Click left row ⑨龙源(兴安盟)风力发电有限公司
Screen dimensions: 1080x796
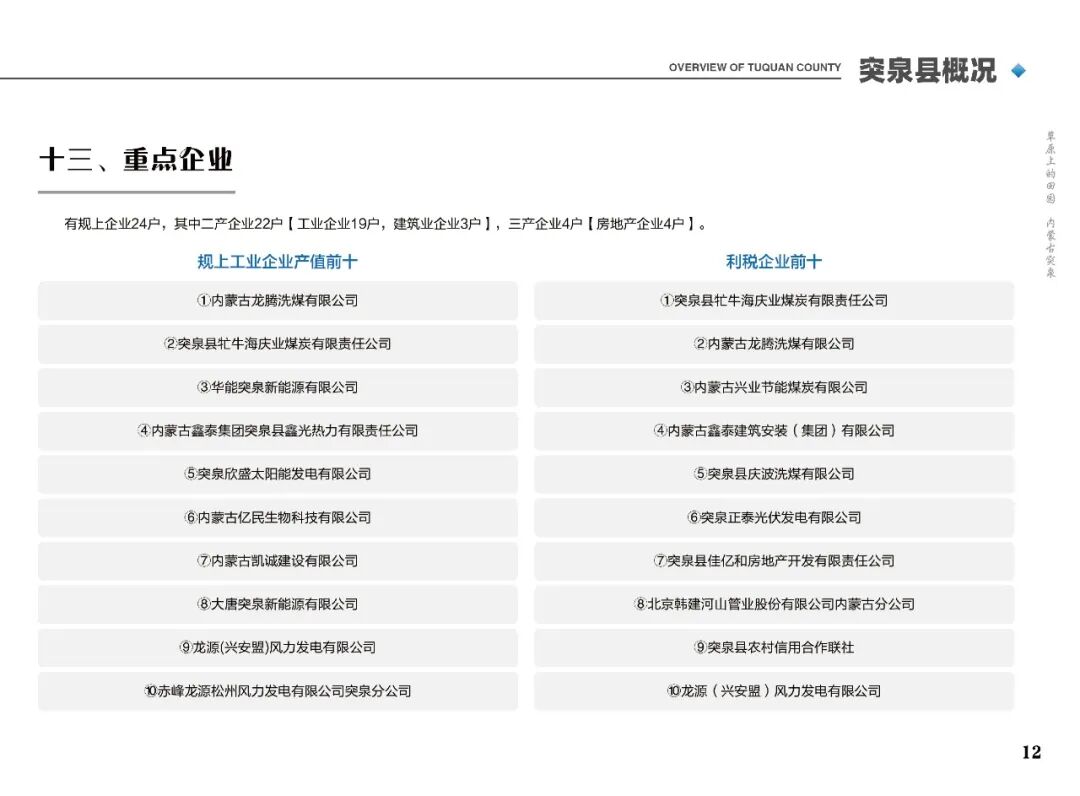coord(278,647)
